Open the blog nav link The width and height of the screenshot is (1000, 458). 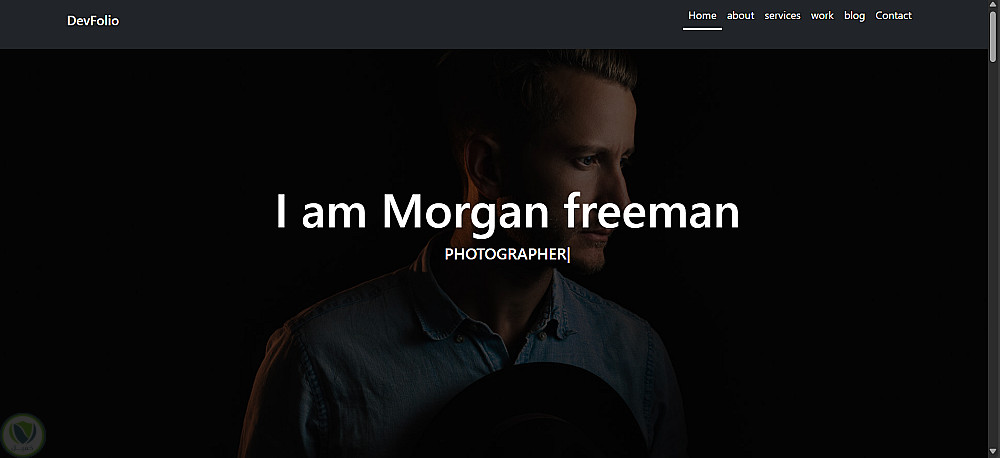coord(855,15)
